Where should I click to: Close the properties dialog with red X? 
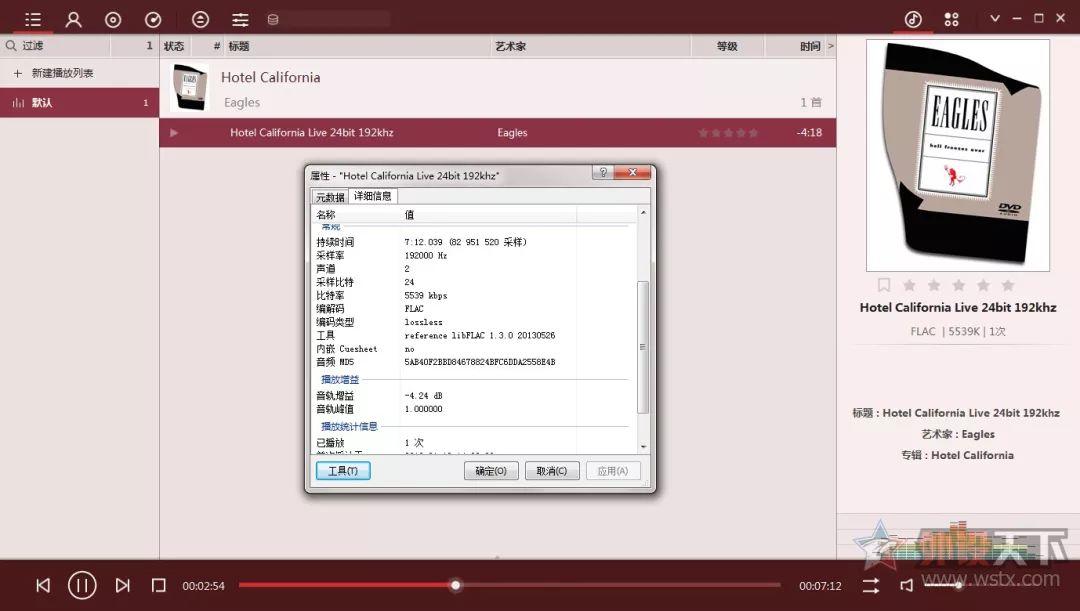(632, 172)
